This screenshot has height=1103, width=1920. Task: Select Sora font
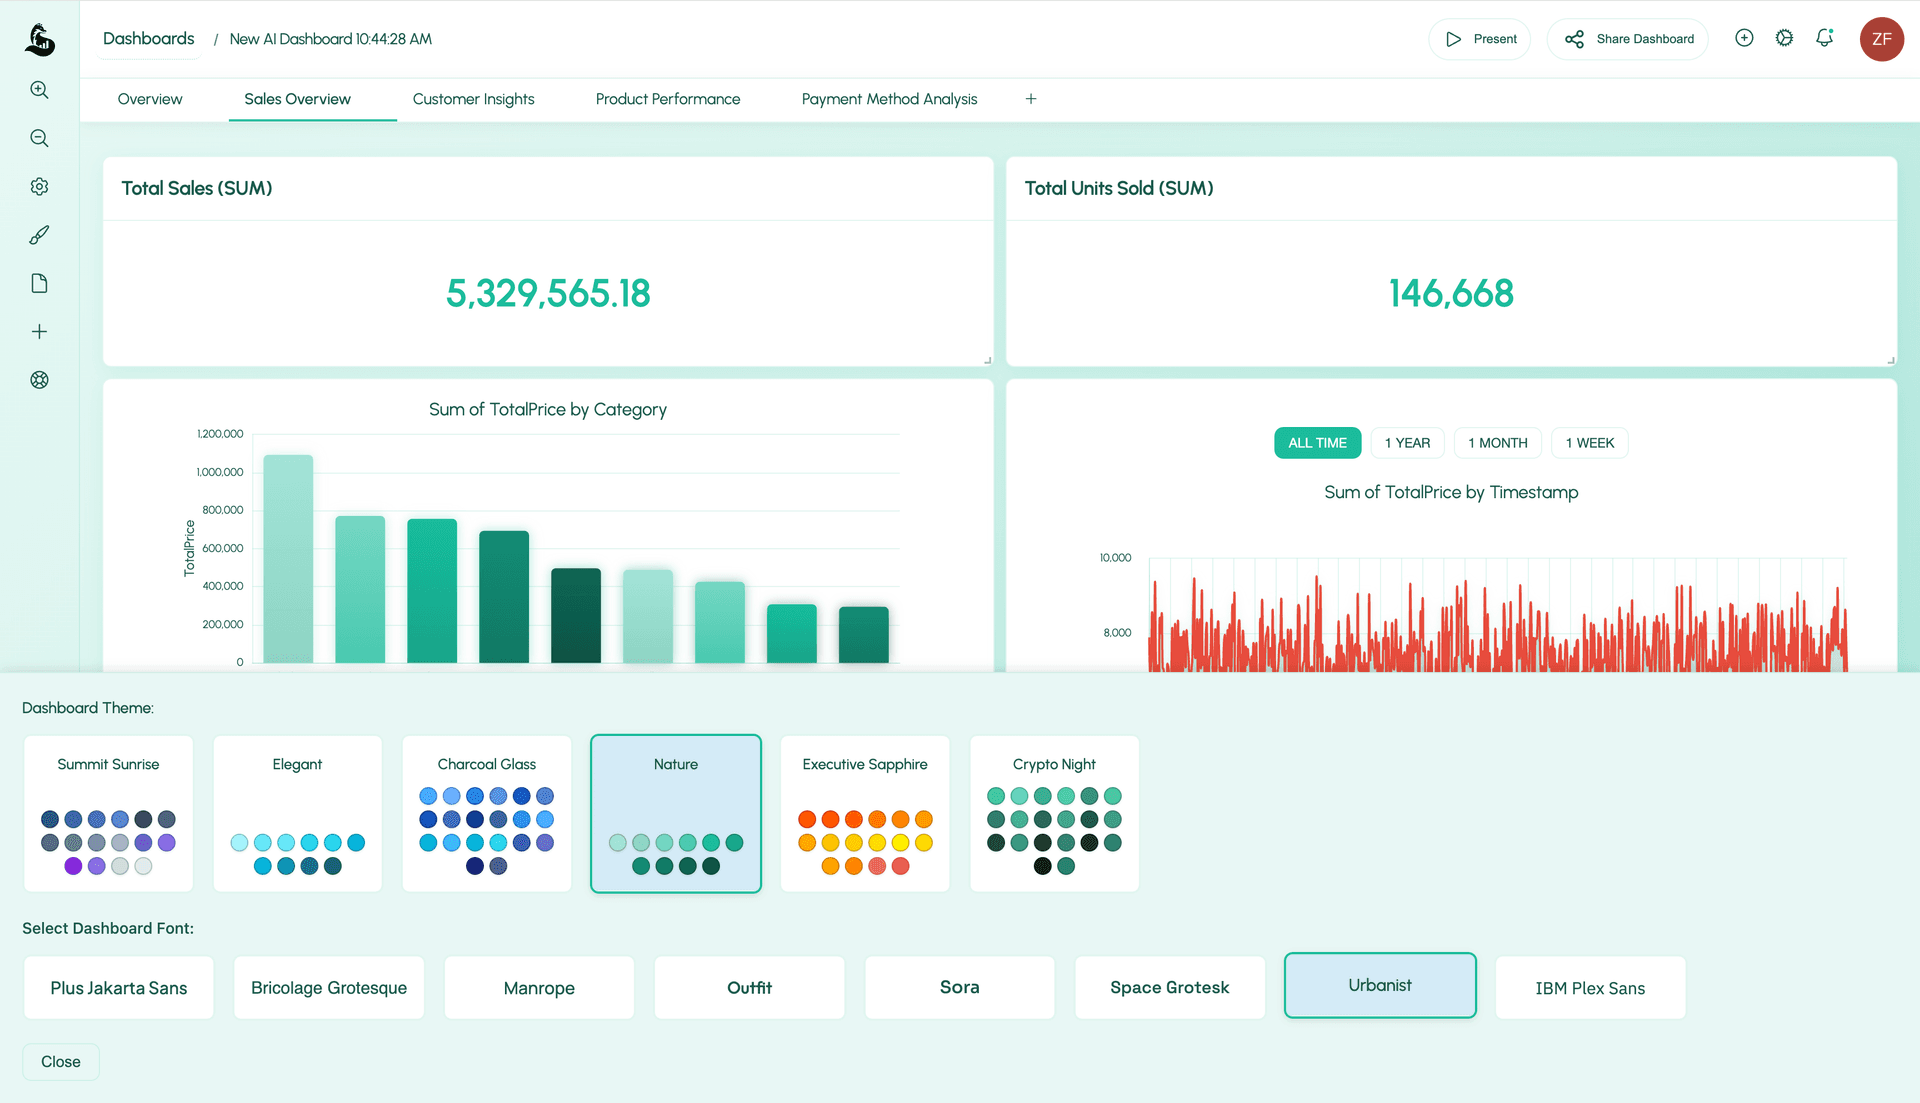[x=960, y=988]
